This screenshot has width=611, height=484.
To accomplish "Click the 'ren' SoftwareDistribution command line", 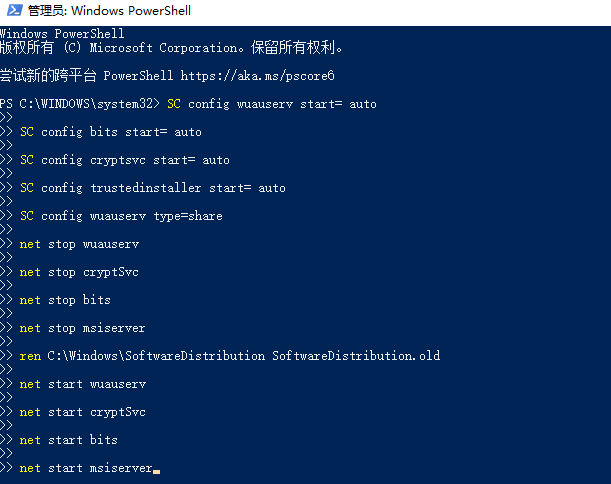I will click(x=229, y=356).
